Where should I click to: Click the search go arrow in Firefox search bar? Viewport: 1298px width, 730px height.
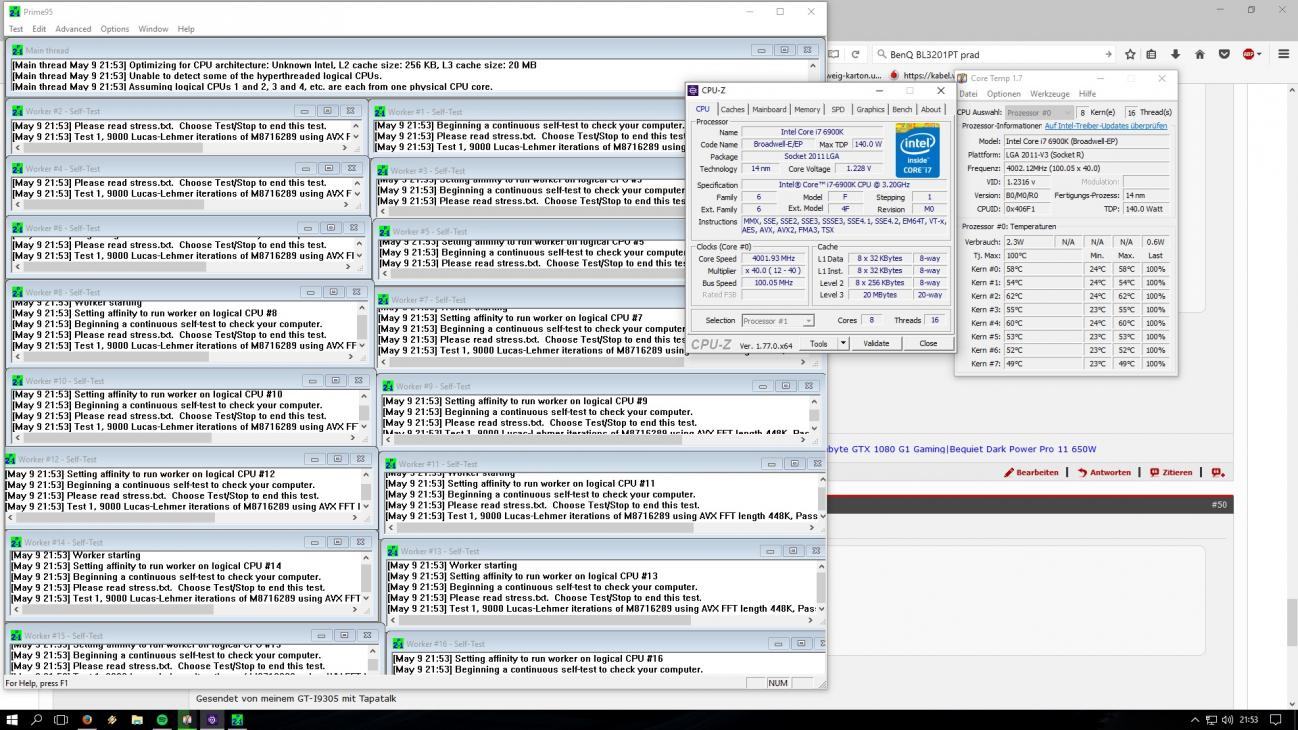click(x=1107, y=55)
